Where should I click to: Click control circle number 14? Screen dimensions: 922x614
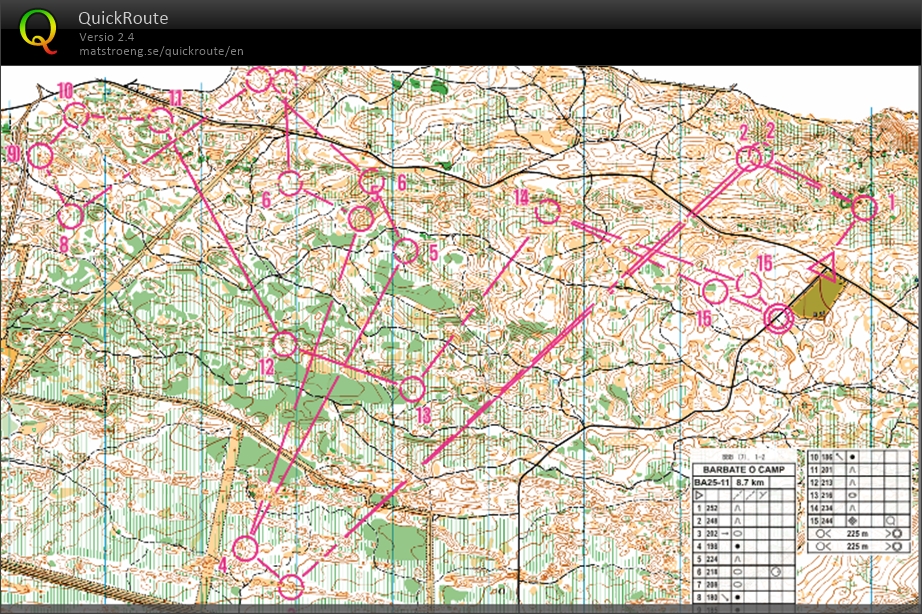pos(548,211)
